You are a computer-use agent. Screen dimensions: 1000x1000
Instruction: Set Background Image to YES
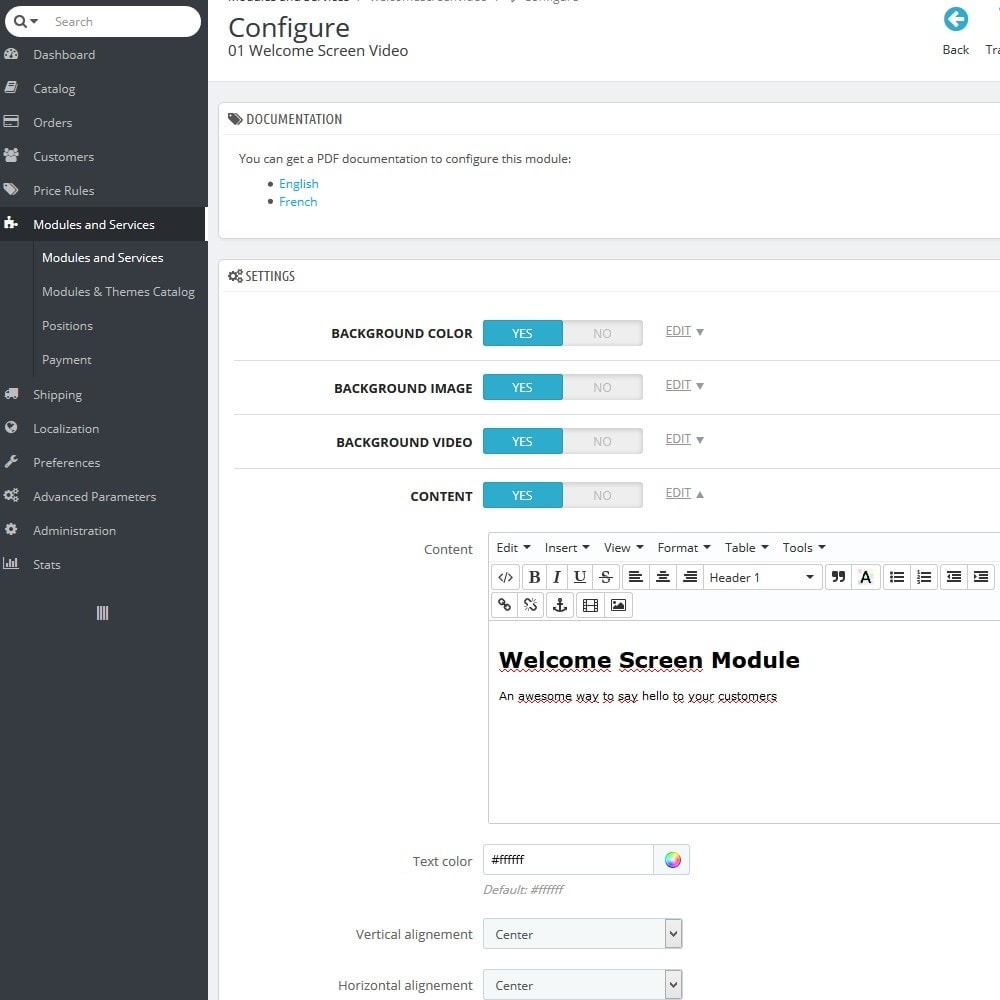point(522,388)
